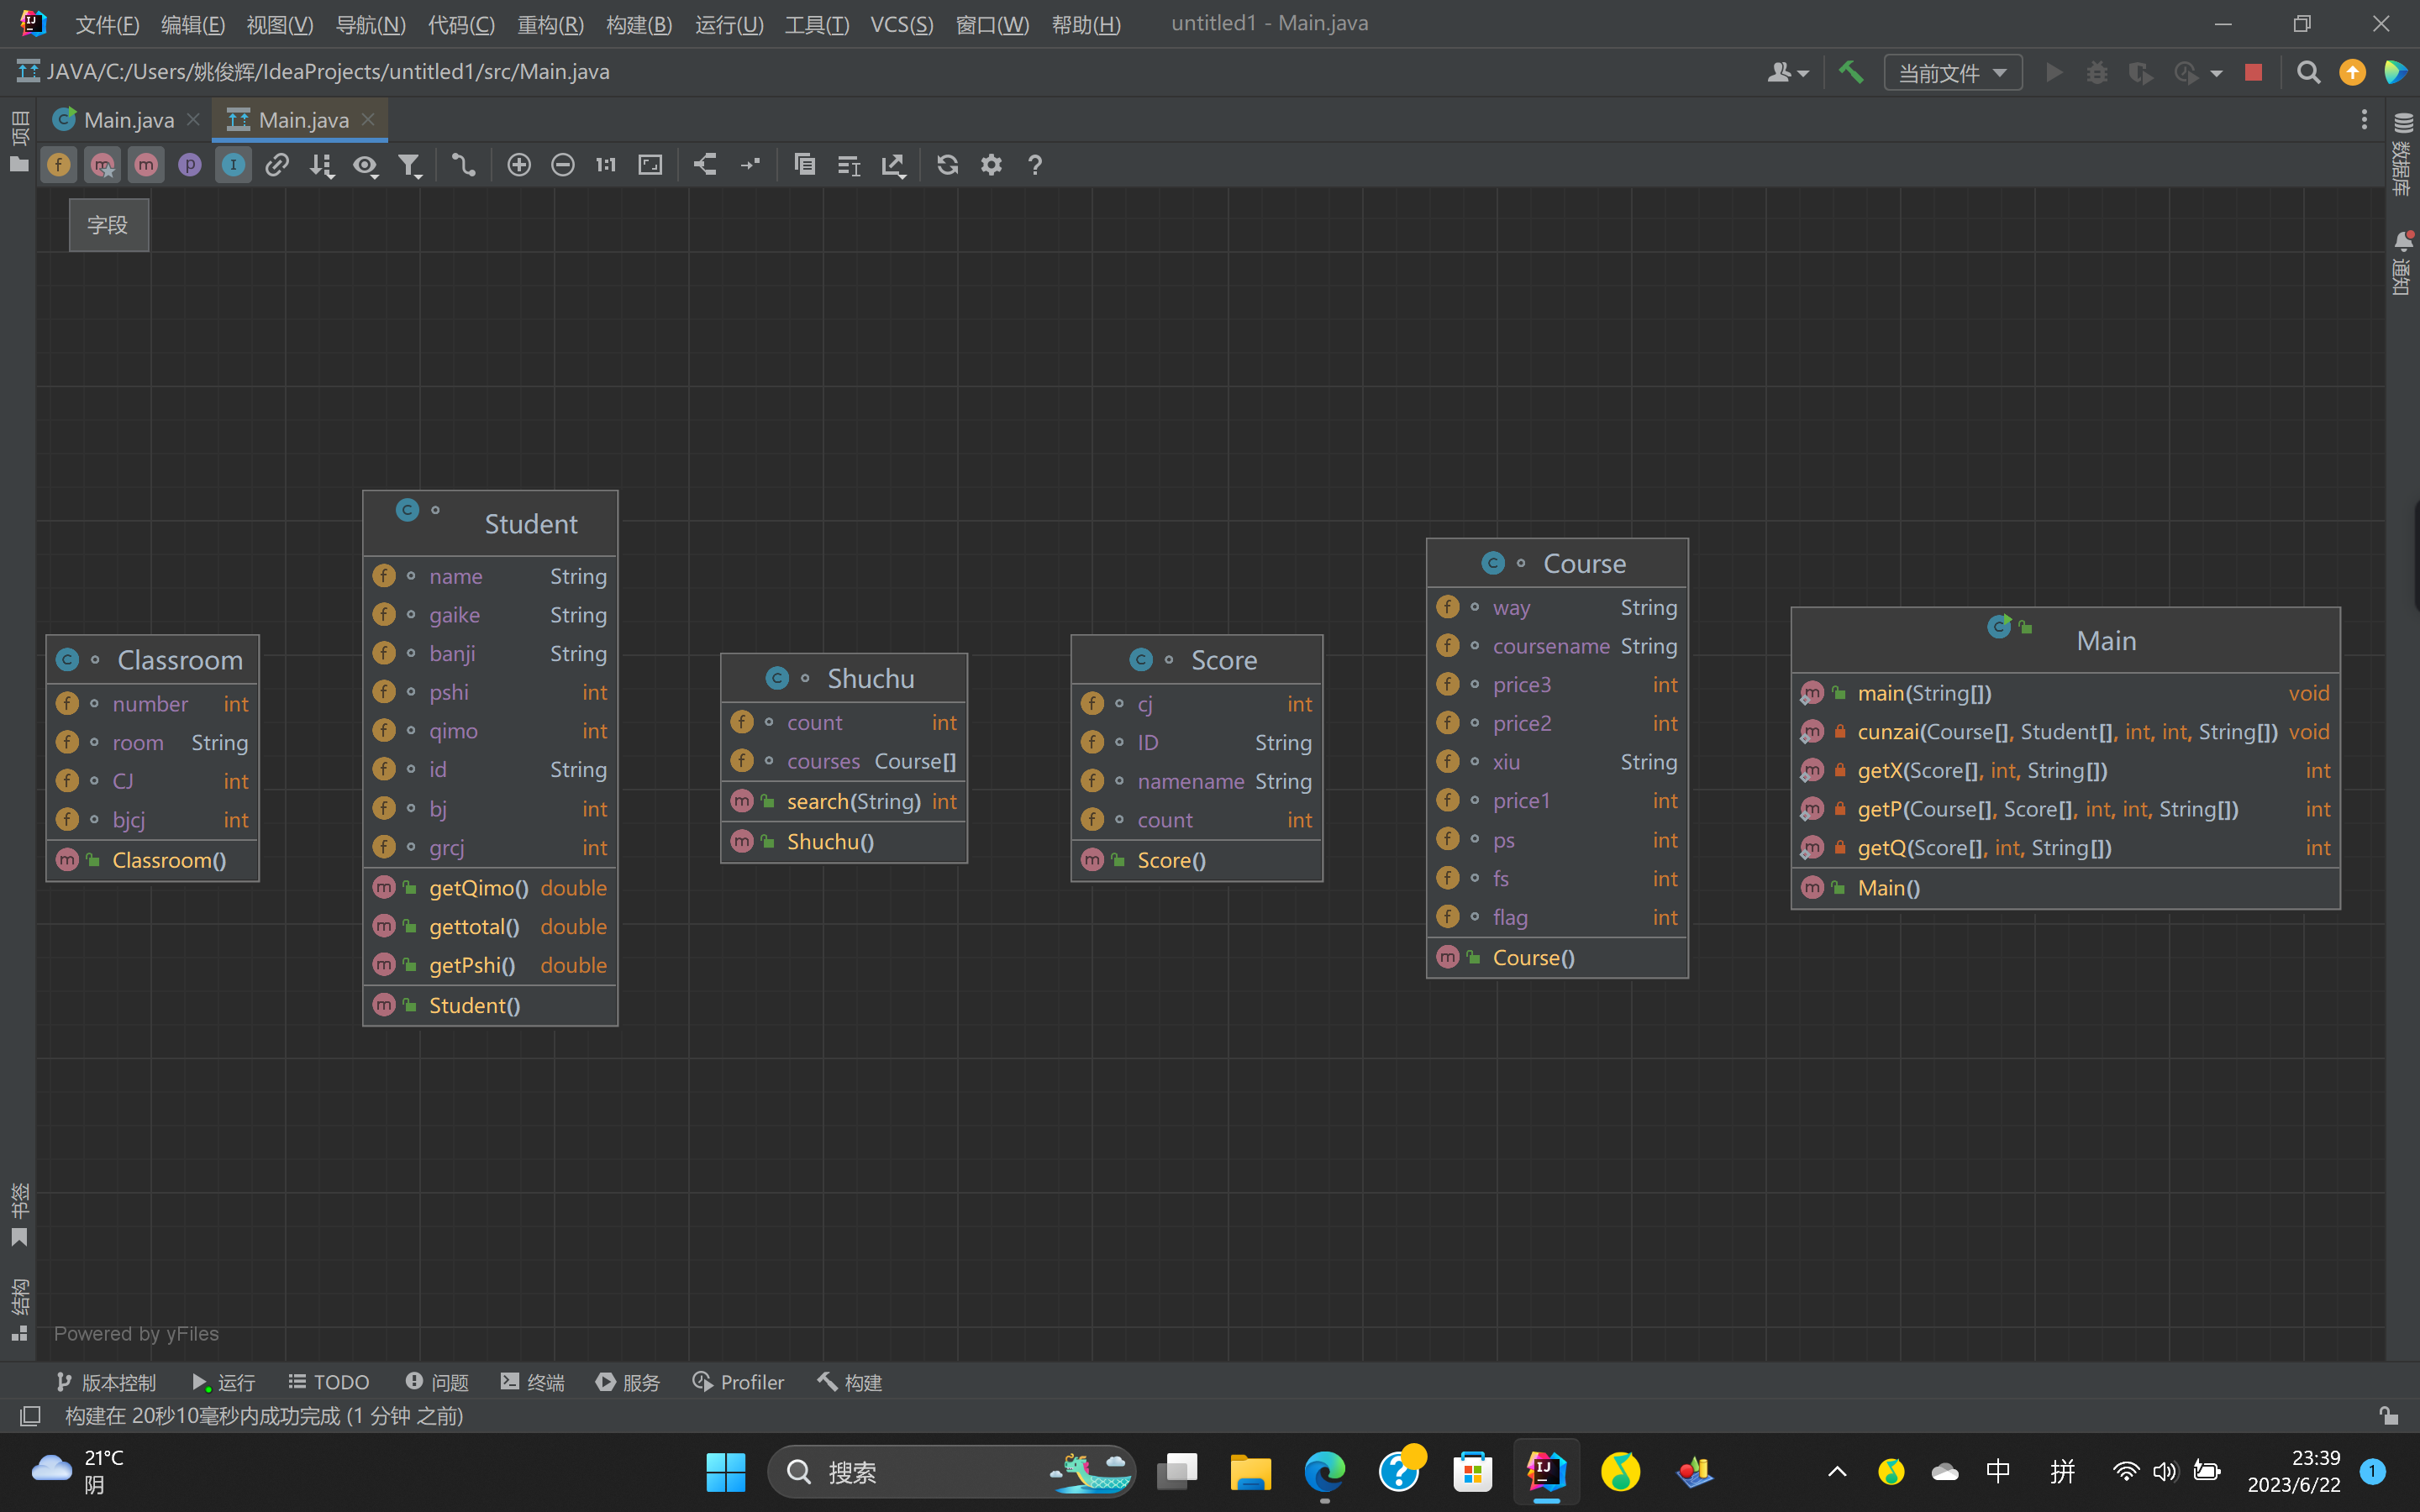Click the zoom out icon
Screen dimensions: 2420x1512
(x=562, y=165)
